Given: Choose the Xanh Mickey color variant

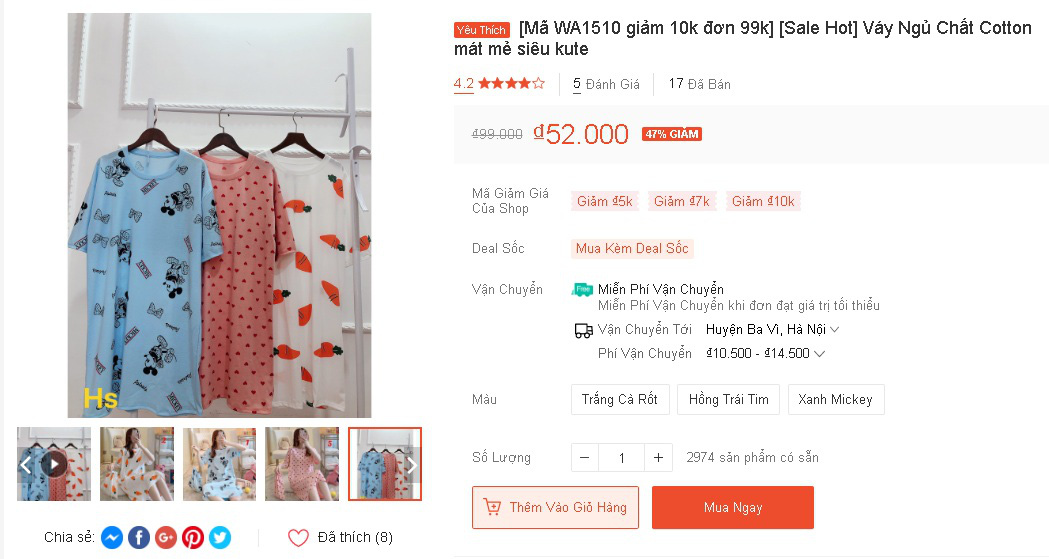Looking at the screenshot, I should [x=835, y=400].
